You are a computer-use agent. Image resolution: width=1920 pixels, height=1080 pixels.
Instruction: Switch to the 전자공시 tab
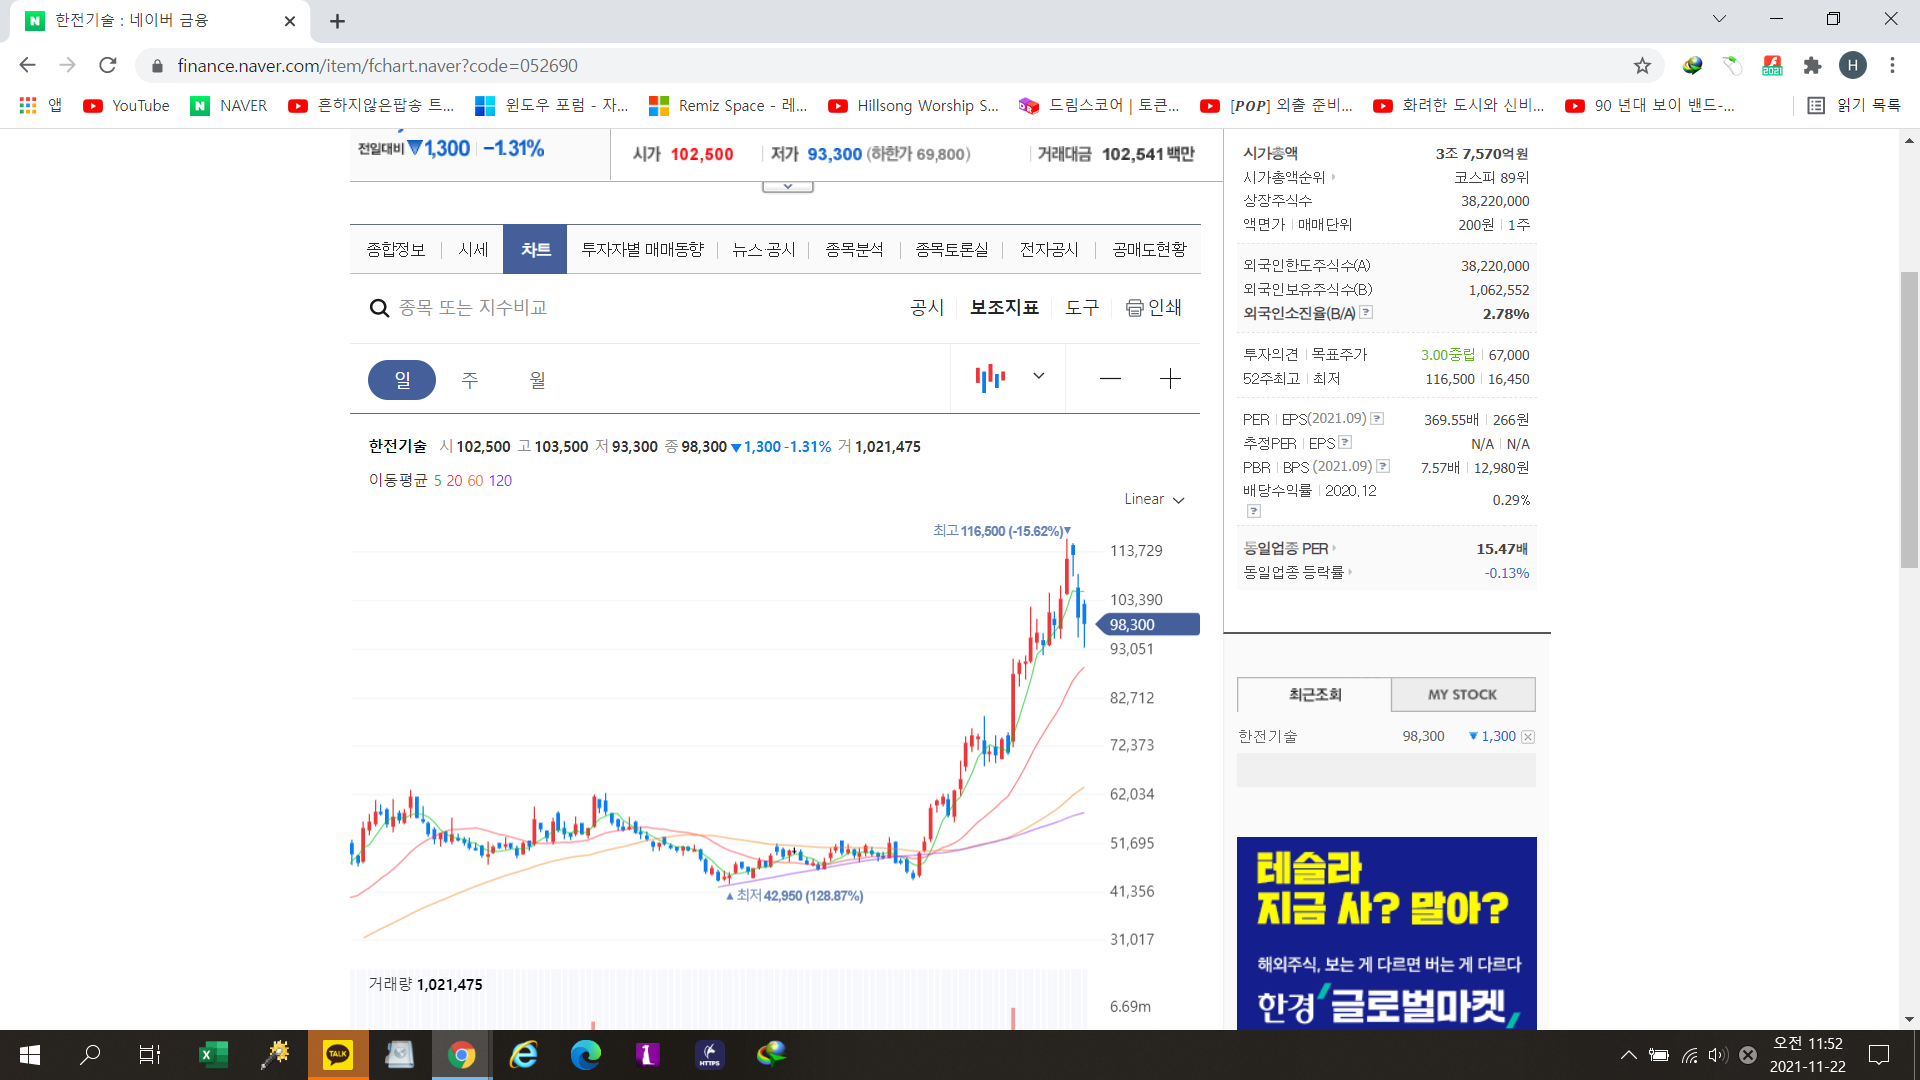tap(1048, 249)
